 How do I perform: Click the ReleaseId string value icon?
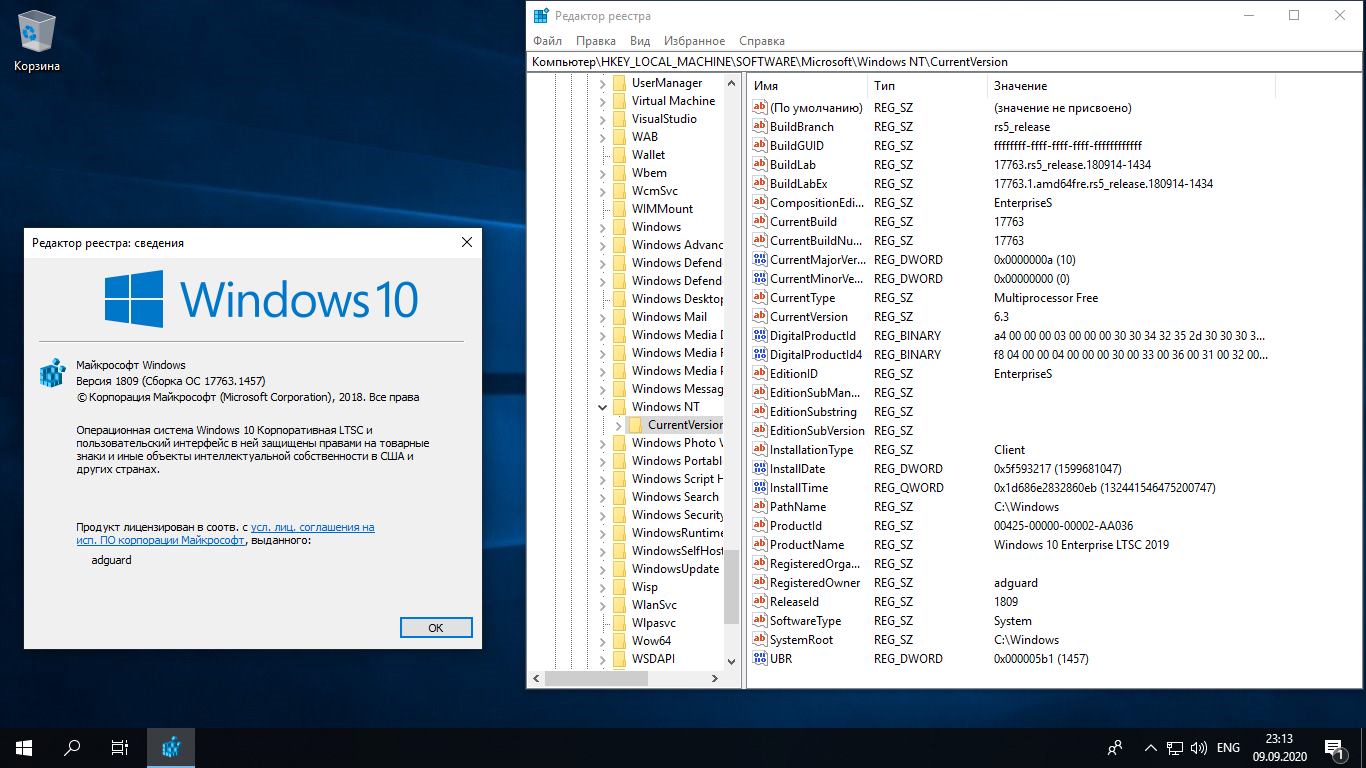point(759,602)
